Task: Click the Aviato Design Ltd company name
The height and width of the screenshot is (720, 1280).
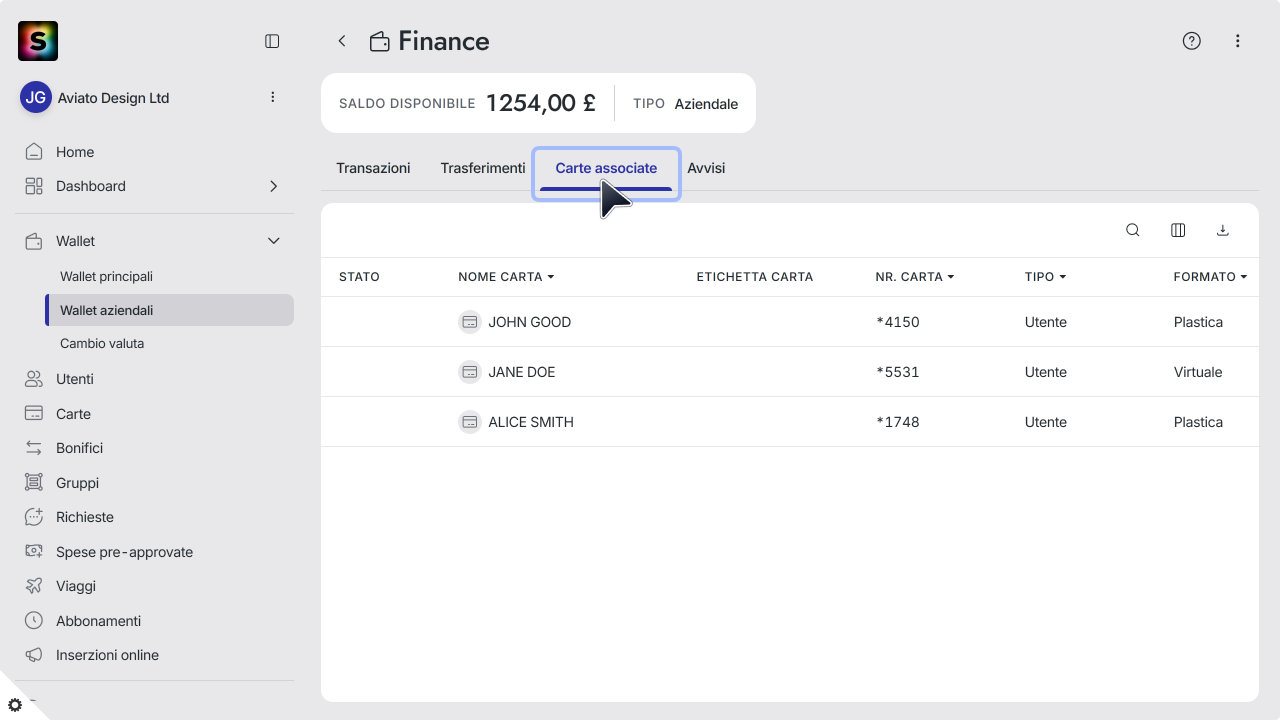Action: (x=113, y=98)
